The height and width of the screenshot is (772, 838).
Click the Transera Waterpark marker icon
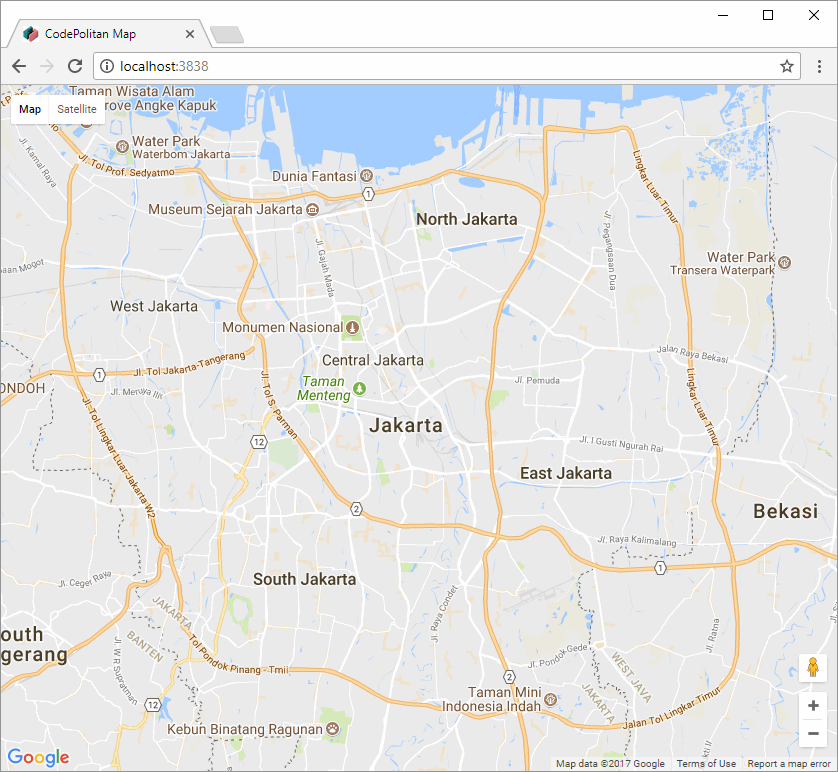coord(784,262)
